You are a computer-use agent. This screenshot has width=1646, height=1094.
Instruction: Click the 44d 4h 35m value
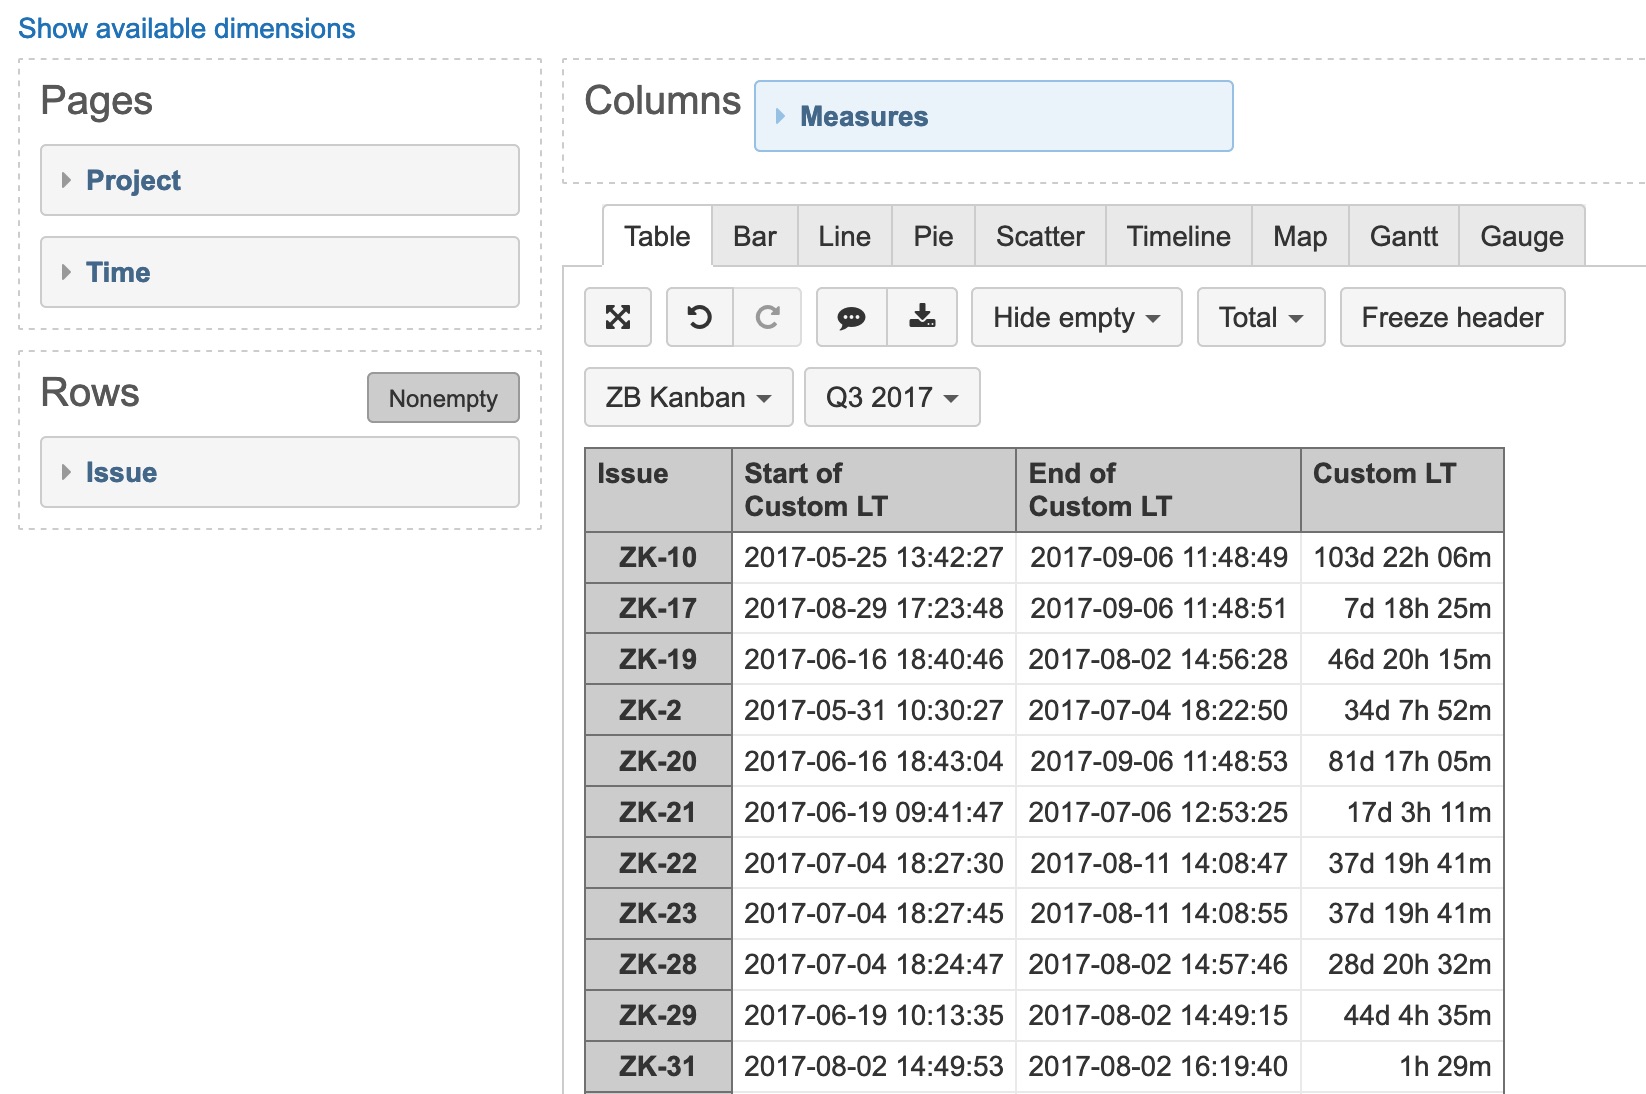pos(1402,1015)
